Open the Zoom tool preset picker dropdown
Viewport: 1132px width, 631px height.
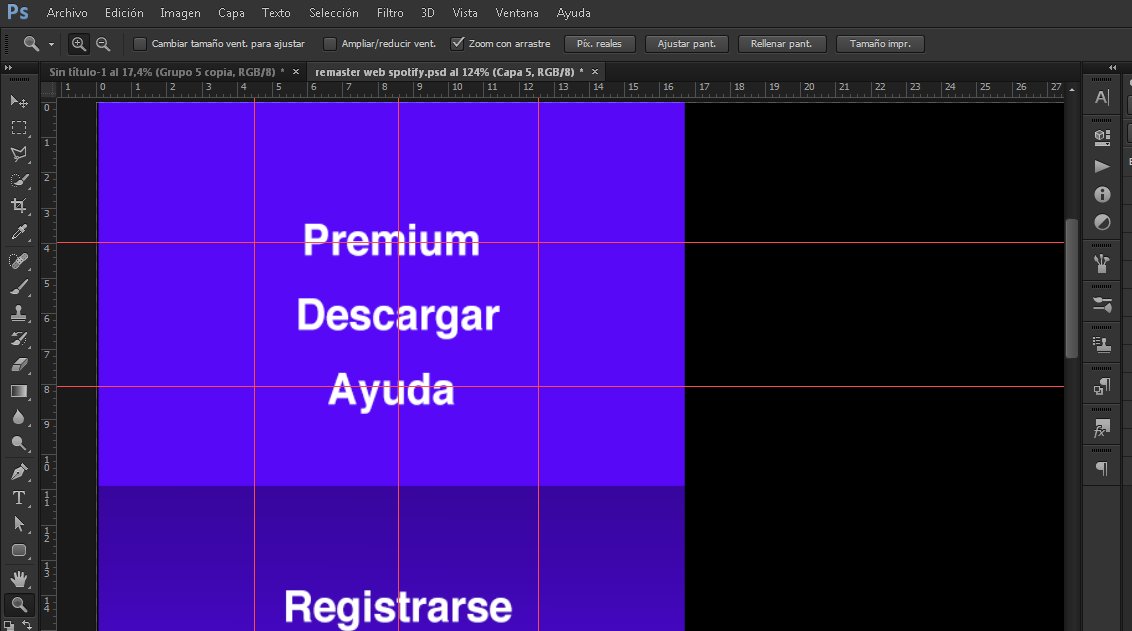[51, 45]
